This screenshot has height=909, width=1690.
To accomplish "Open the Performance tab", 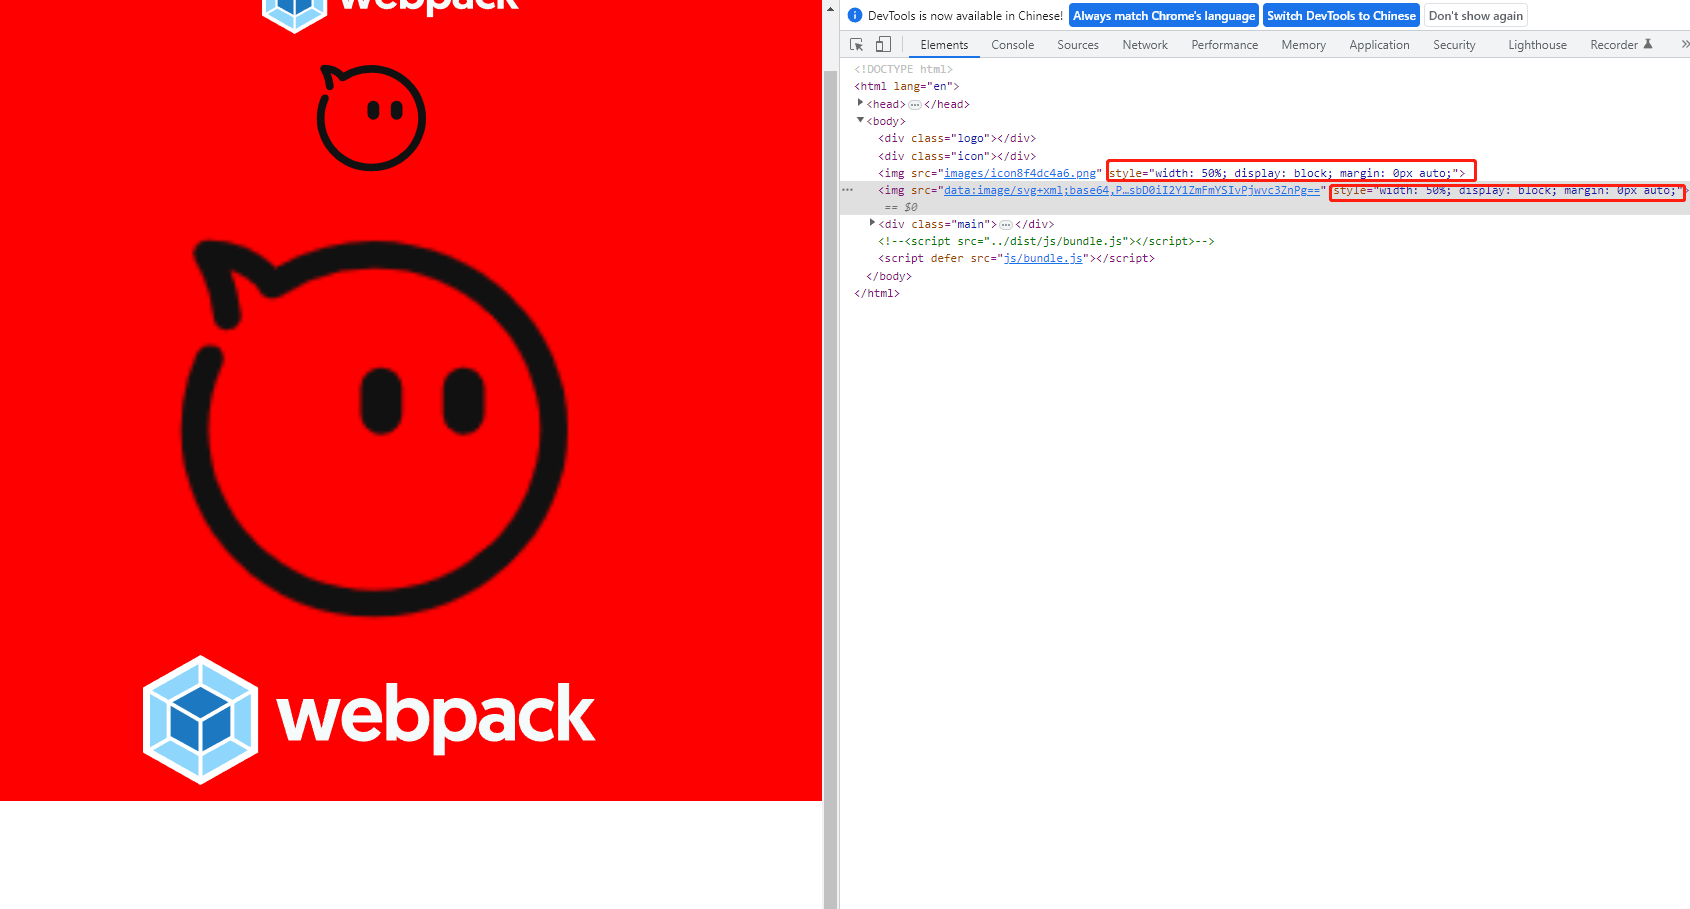I will point(1225,45).
